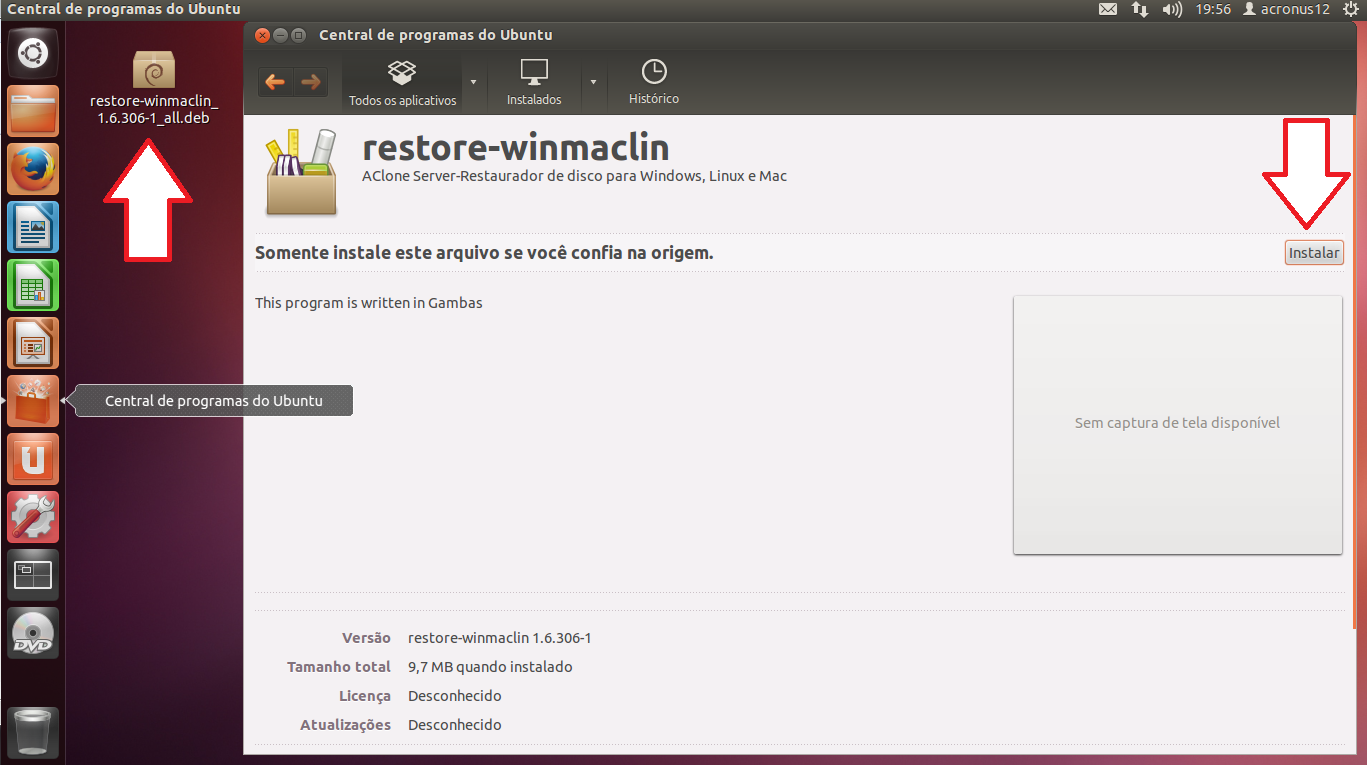
Task: Click version value restore-winmaclin 1.6.306-1
Action: (500, 638)
